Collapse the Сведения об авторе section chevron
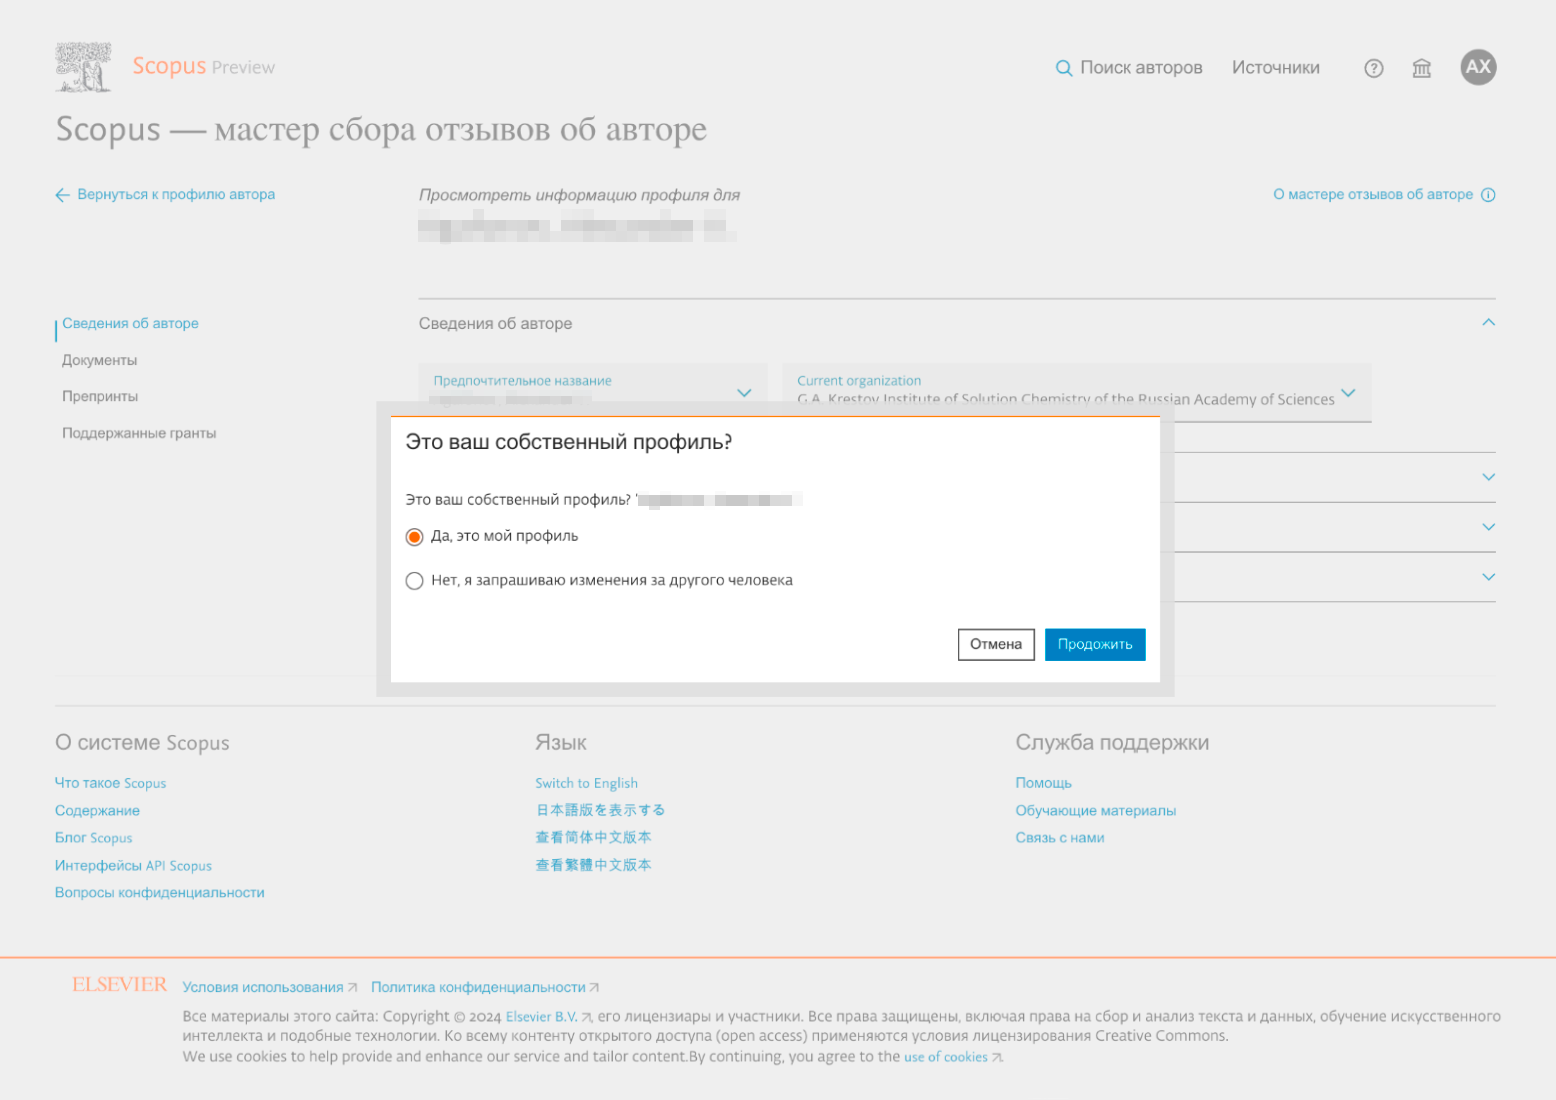This screenshot has height=1100, width=1556. 1488,322
